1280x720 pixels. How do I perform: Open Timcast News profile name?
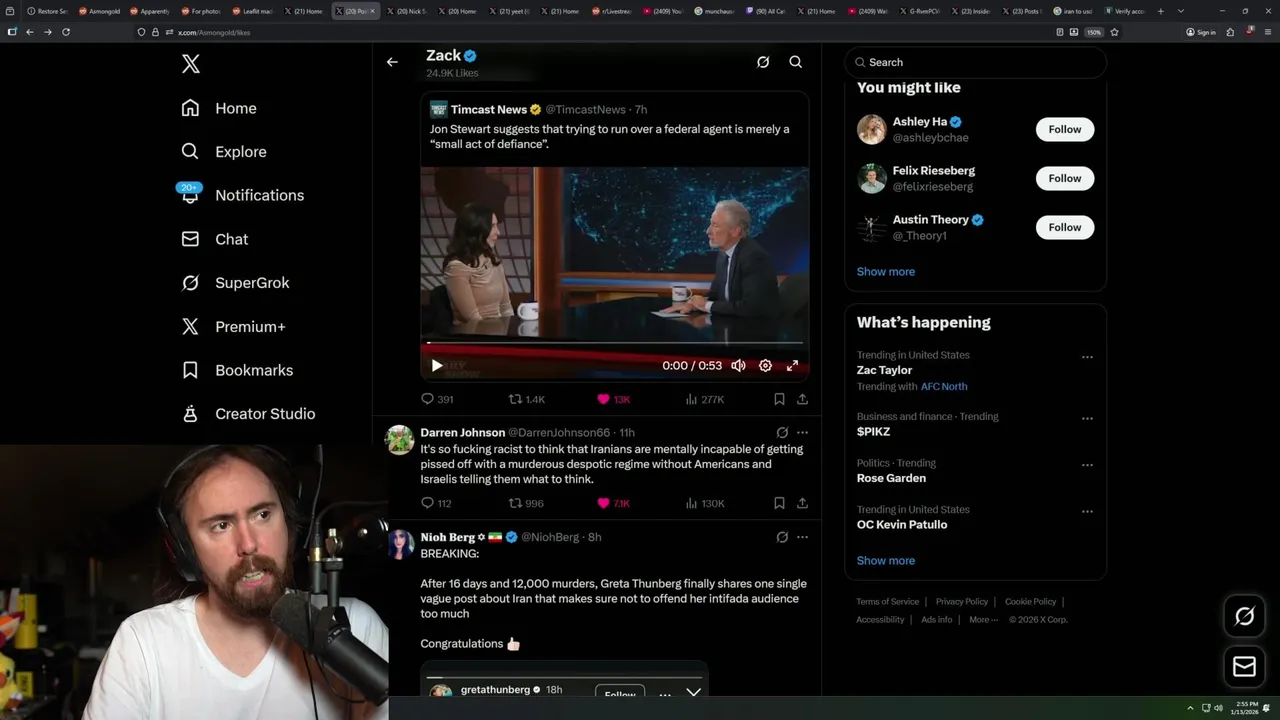click(x=489, y=110)
